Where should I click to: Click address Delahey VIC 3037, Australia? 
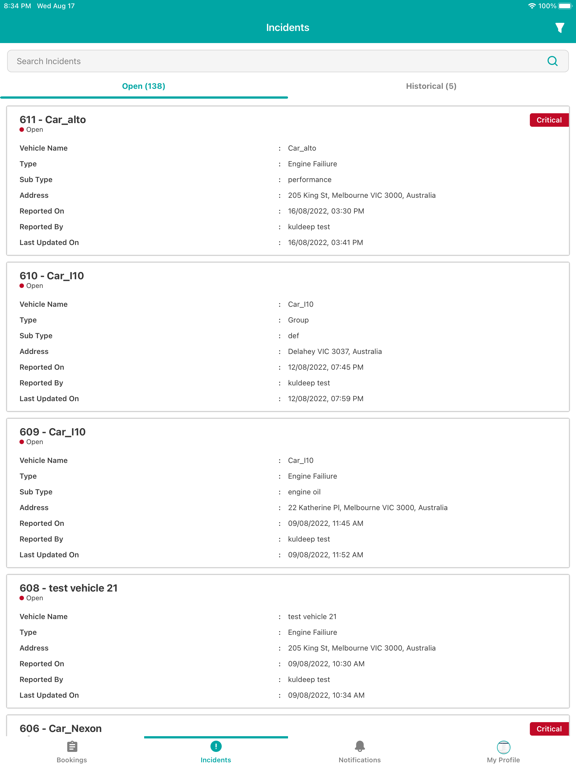335,352
